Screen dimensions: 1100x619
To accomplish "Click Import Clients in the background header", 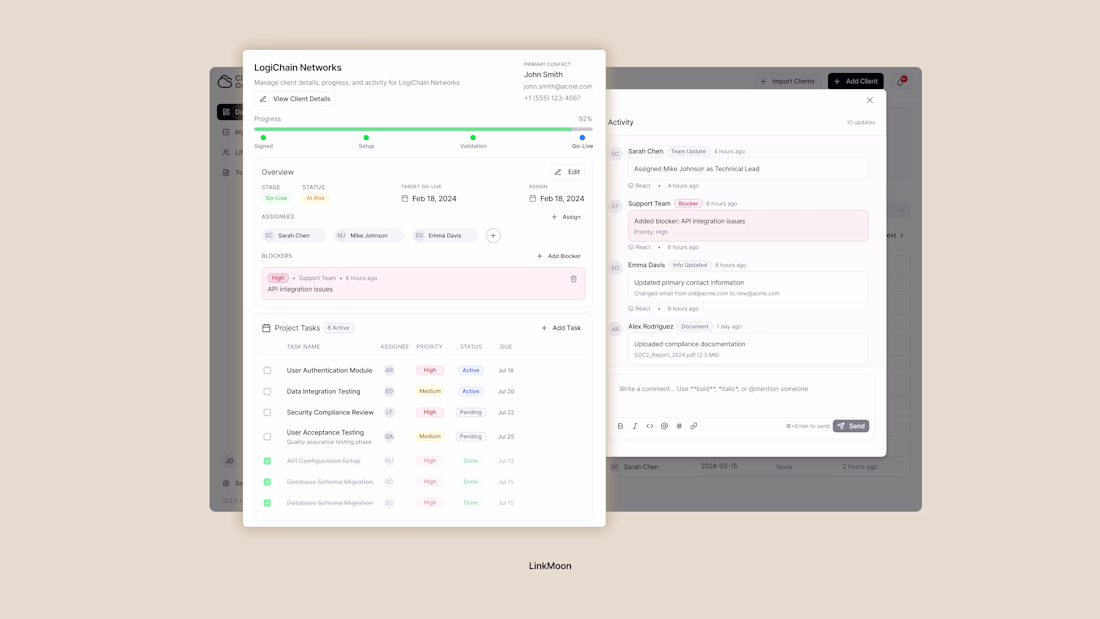I will [x=788, y=81].
